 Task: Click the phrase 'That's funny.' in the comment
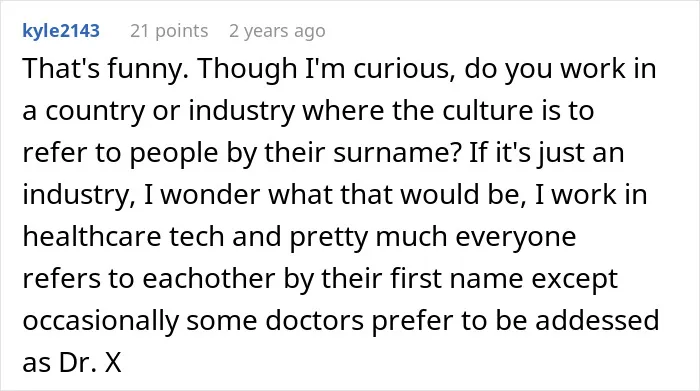tap(105, 70)
